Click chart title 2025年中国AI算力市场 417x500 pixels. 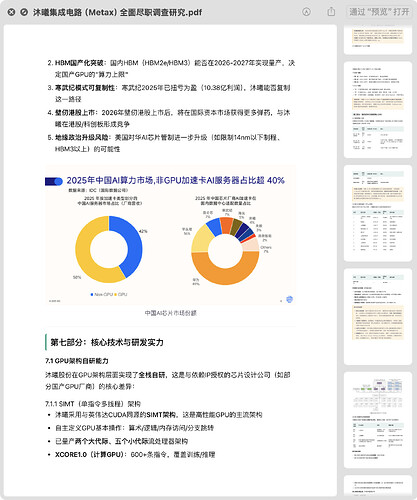tap(175, 180)
